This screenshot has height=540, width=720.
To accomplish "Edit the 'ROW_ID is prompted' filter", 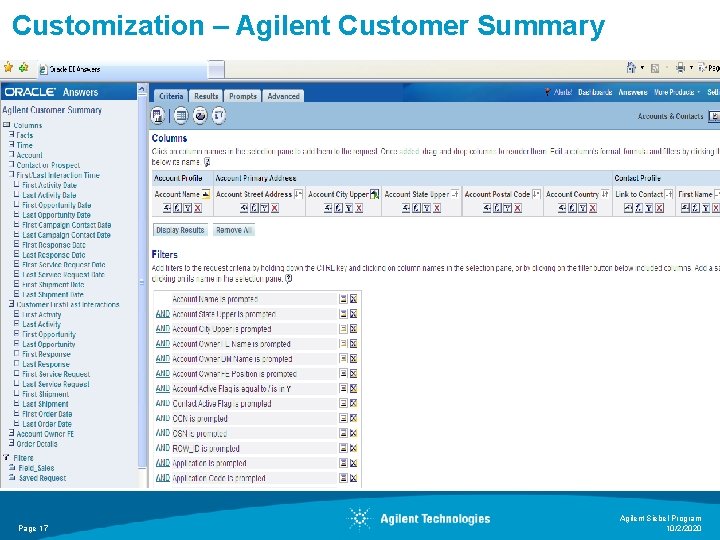I will pyautogui.click(x=343, y=448).
